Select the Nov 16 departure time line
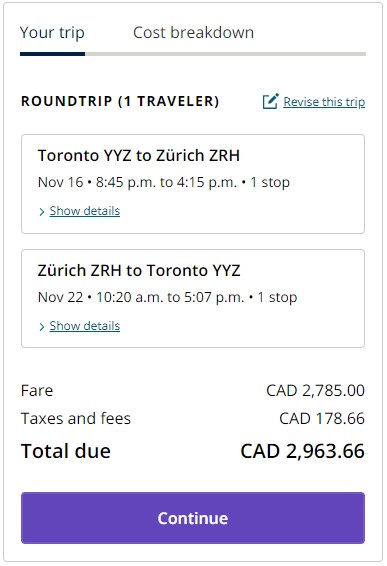 [x=164, y=182]
